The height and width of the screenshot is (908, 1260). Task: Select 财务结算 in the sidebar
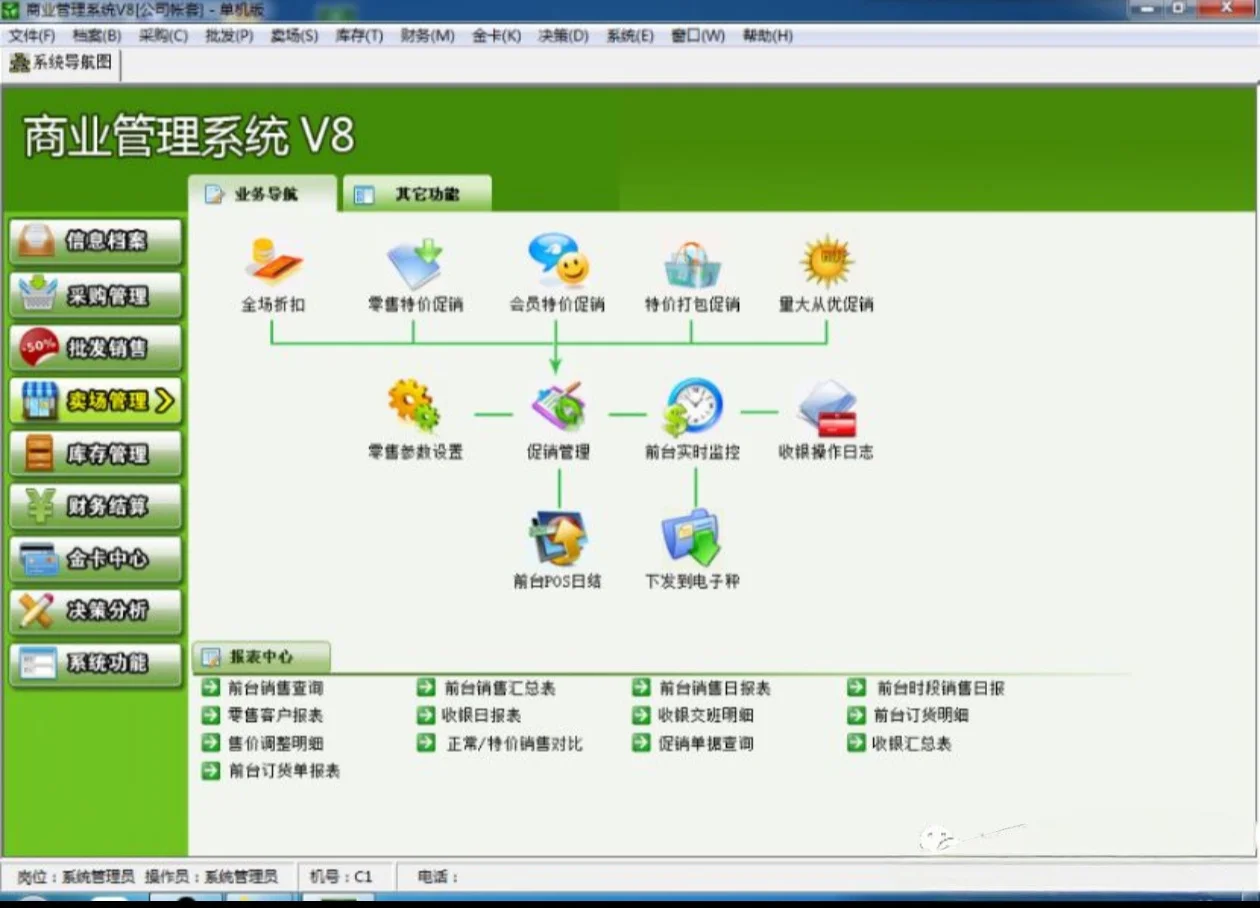point(96,507)
